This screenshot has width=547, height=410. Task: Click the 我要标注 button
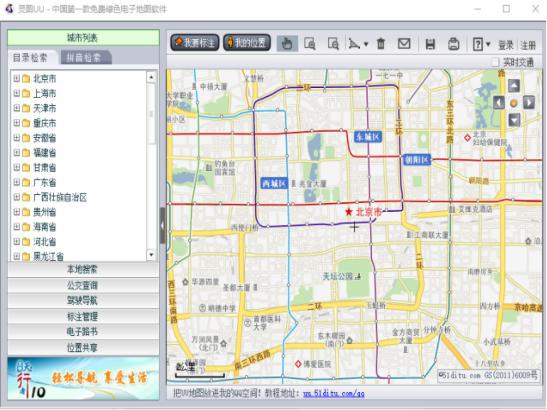pyautogui.click(x=195, y=43)
